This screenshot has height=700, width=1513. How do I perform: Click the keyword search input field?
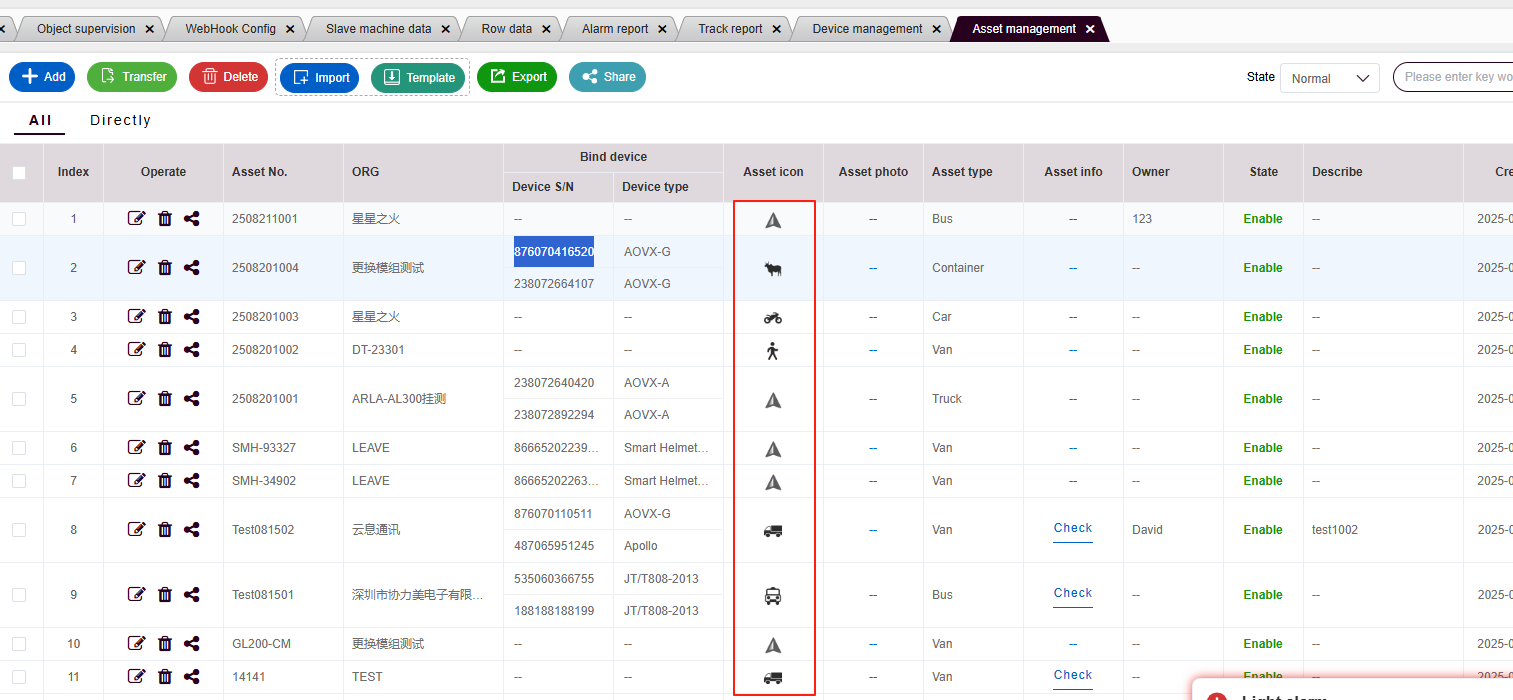point(1455,77)
